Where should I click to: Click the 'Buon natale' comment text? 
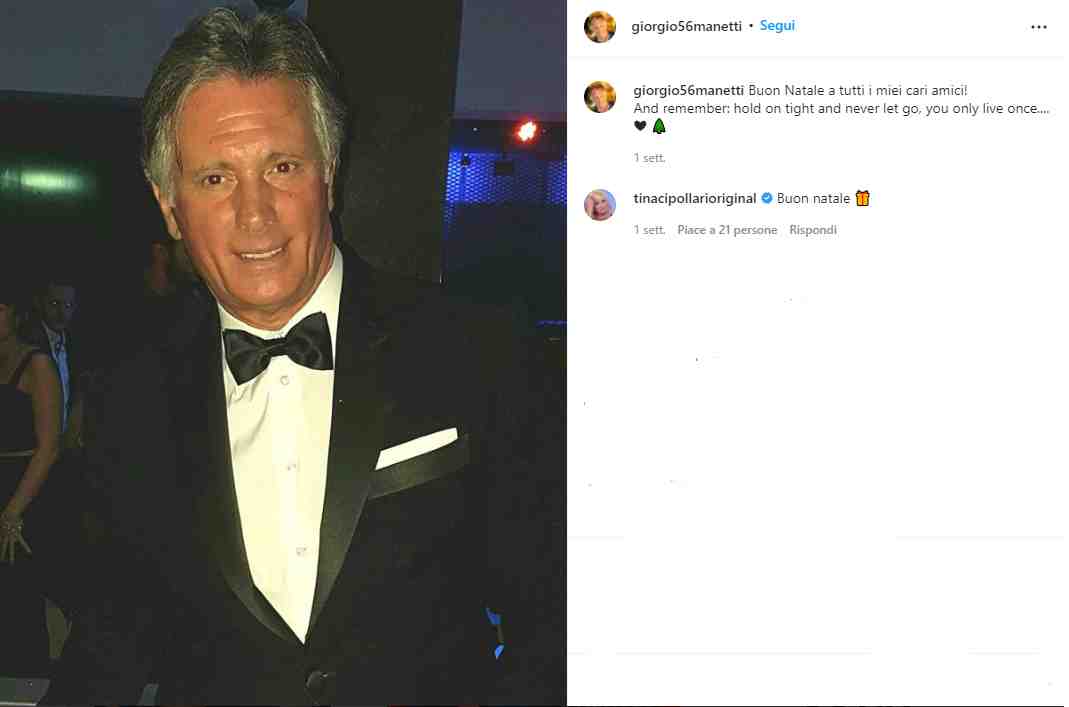(813, 198)
